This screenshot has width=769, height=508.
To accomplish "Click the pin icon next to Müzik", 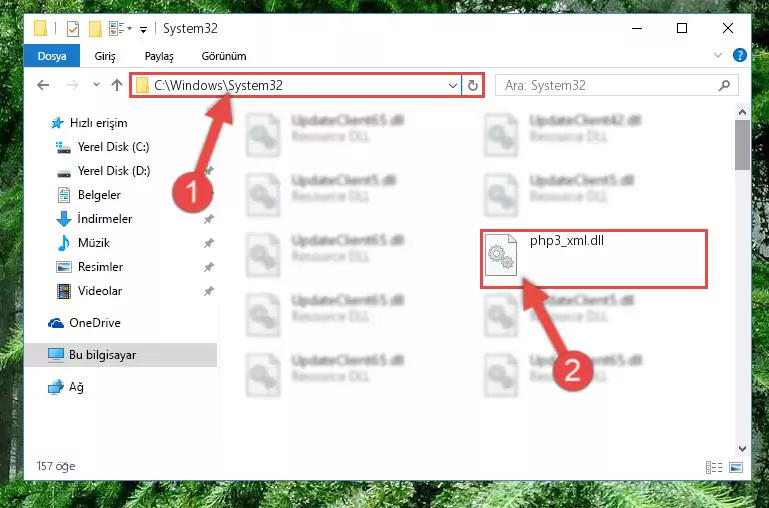I will click(x=208, y=243).
